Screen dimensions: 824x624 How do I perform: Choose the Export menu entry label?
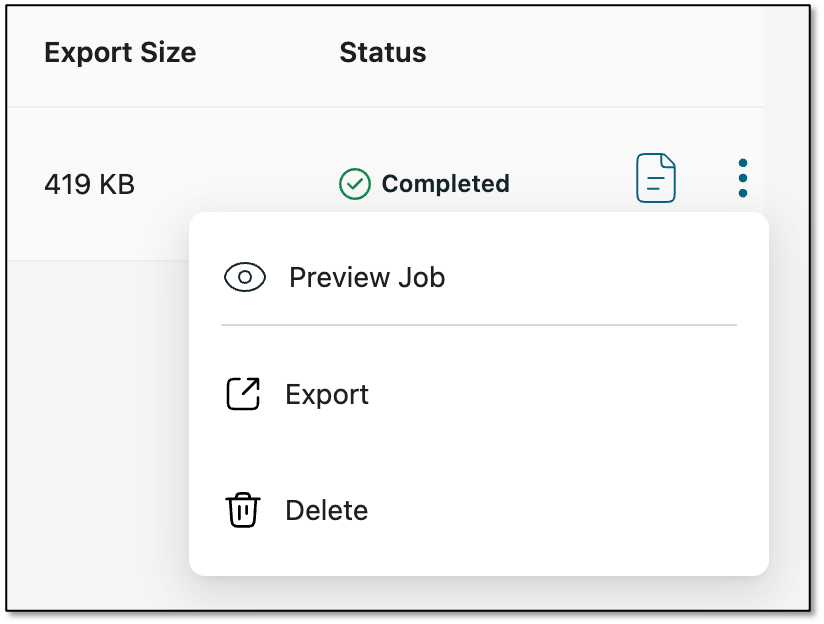327,395
